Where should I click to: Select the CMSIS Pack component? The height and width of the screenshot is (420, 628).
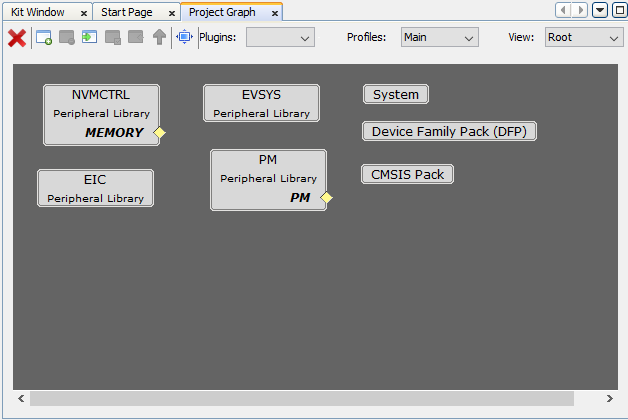(407, 174)
